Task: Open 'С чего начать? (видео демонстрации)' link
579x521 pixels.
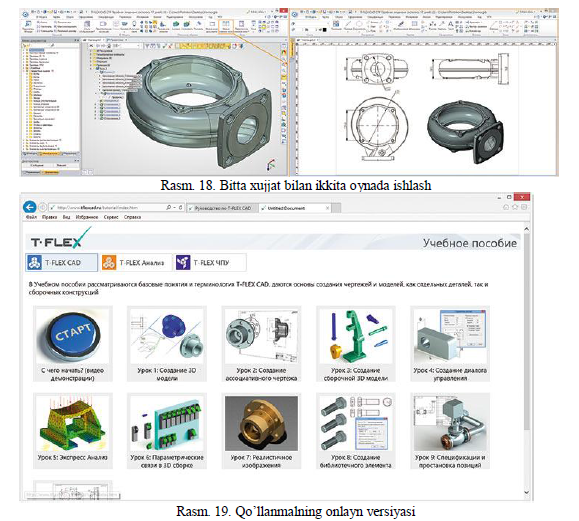Action: coord(73,374)
